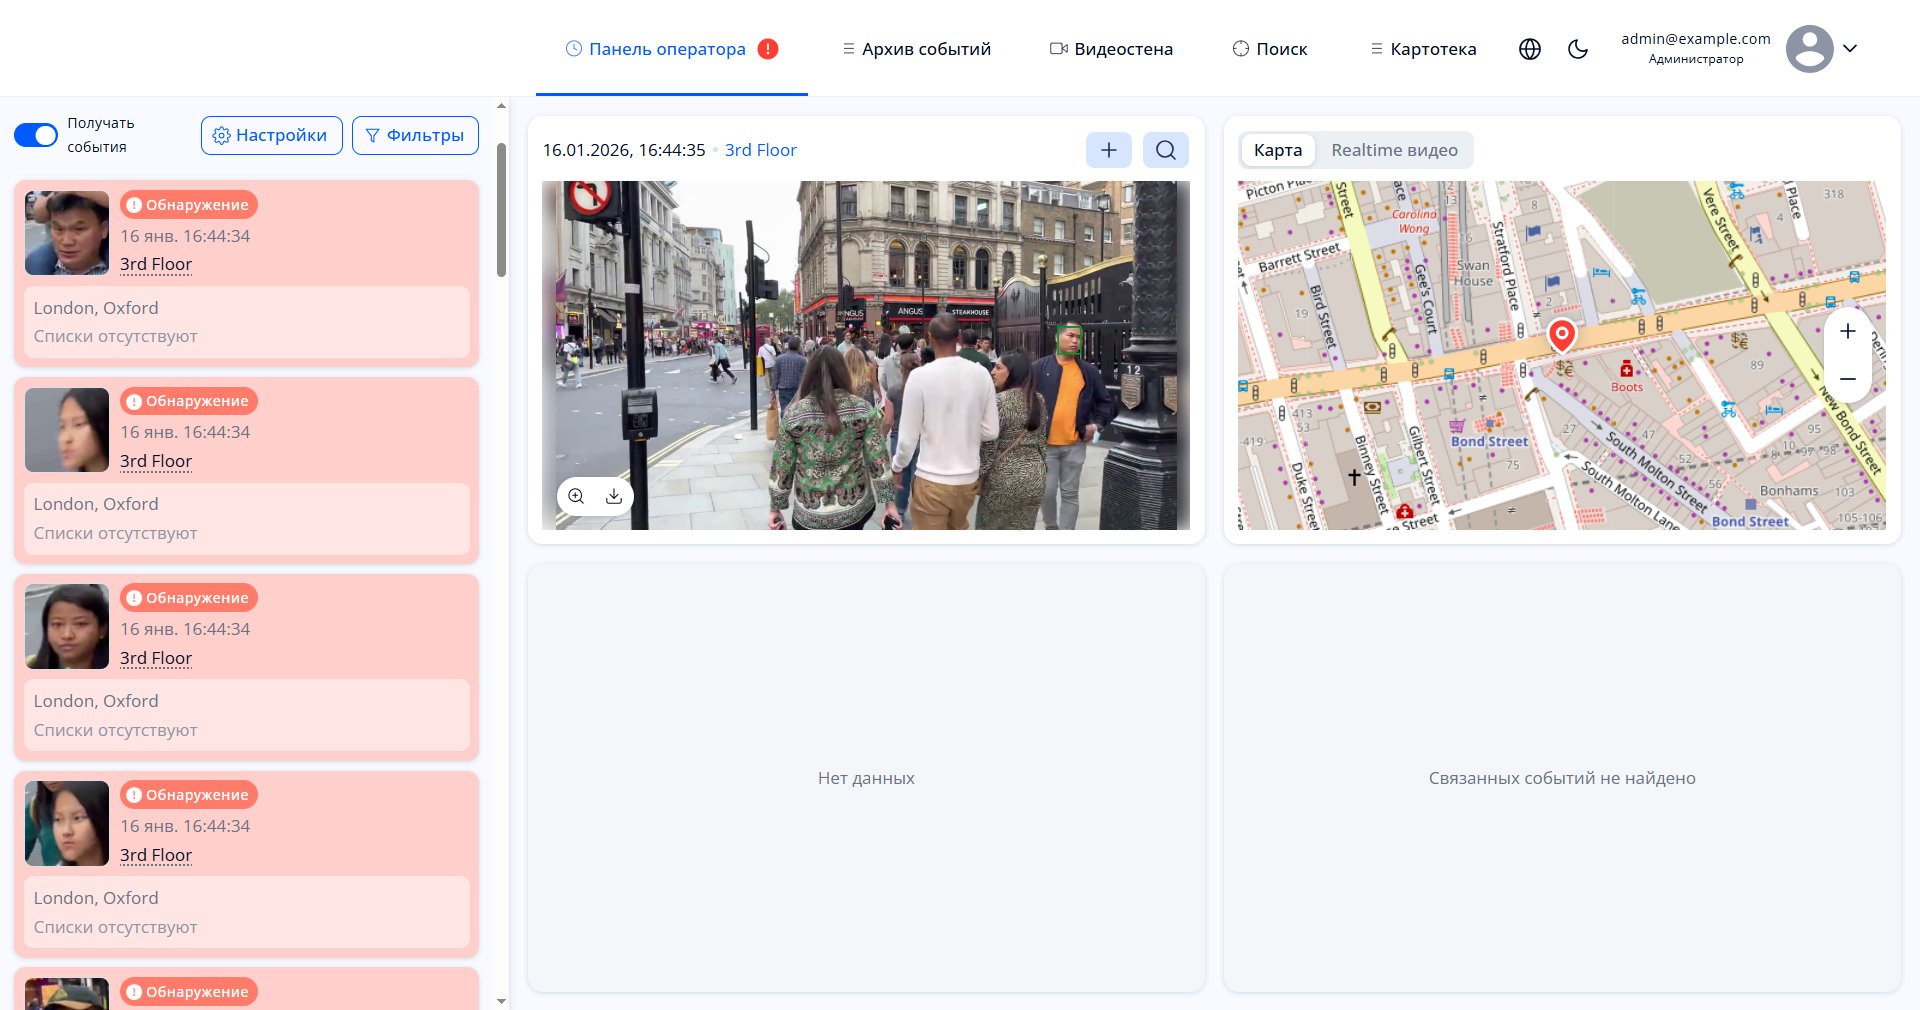
Task: Click the event list vertical scrollbar
Action: [501, 210]
